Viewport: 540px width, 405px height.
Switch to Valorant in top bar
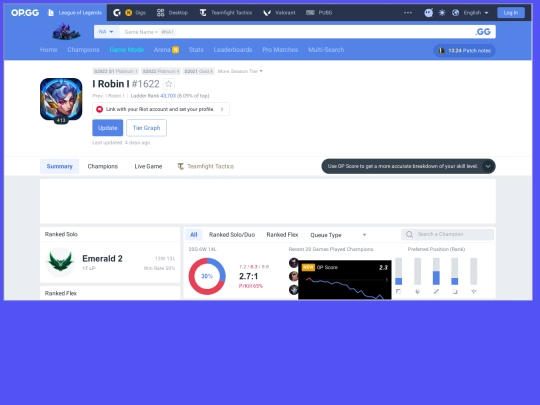tap(279, 13)
